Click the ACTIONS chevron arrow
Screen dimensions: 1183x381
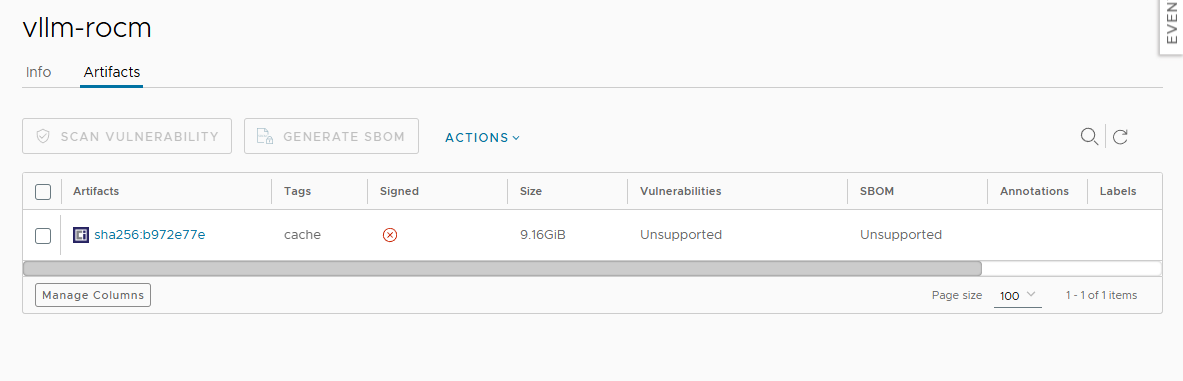[x=516, y=137]
